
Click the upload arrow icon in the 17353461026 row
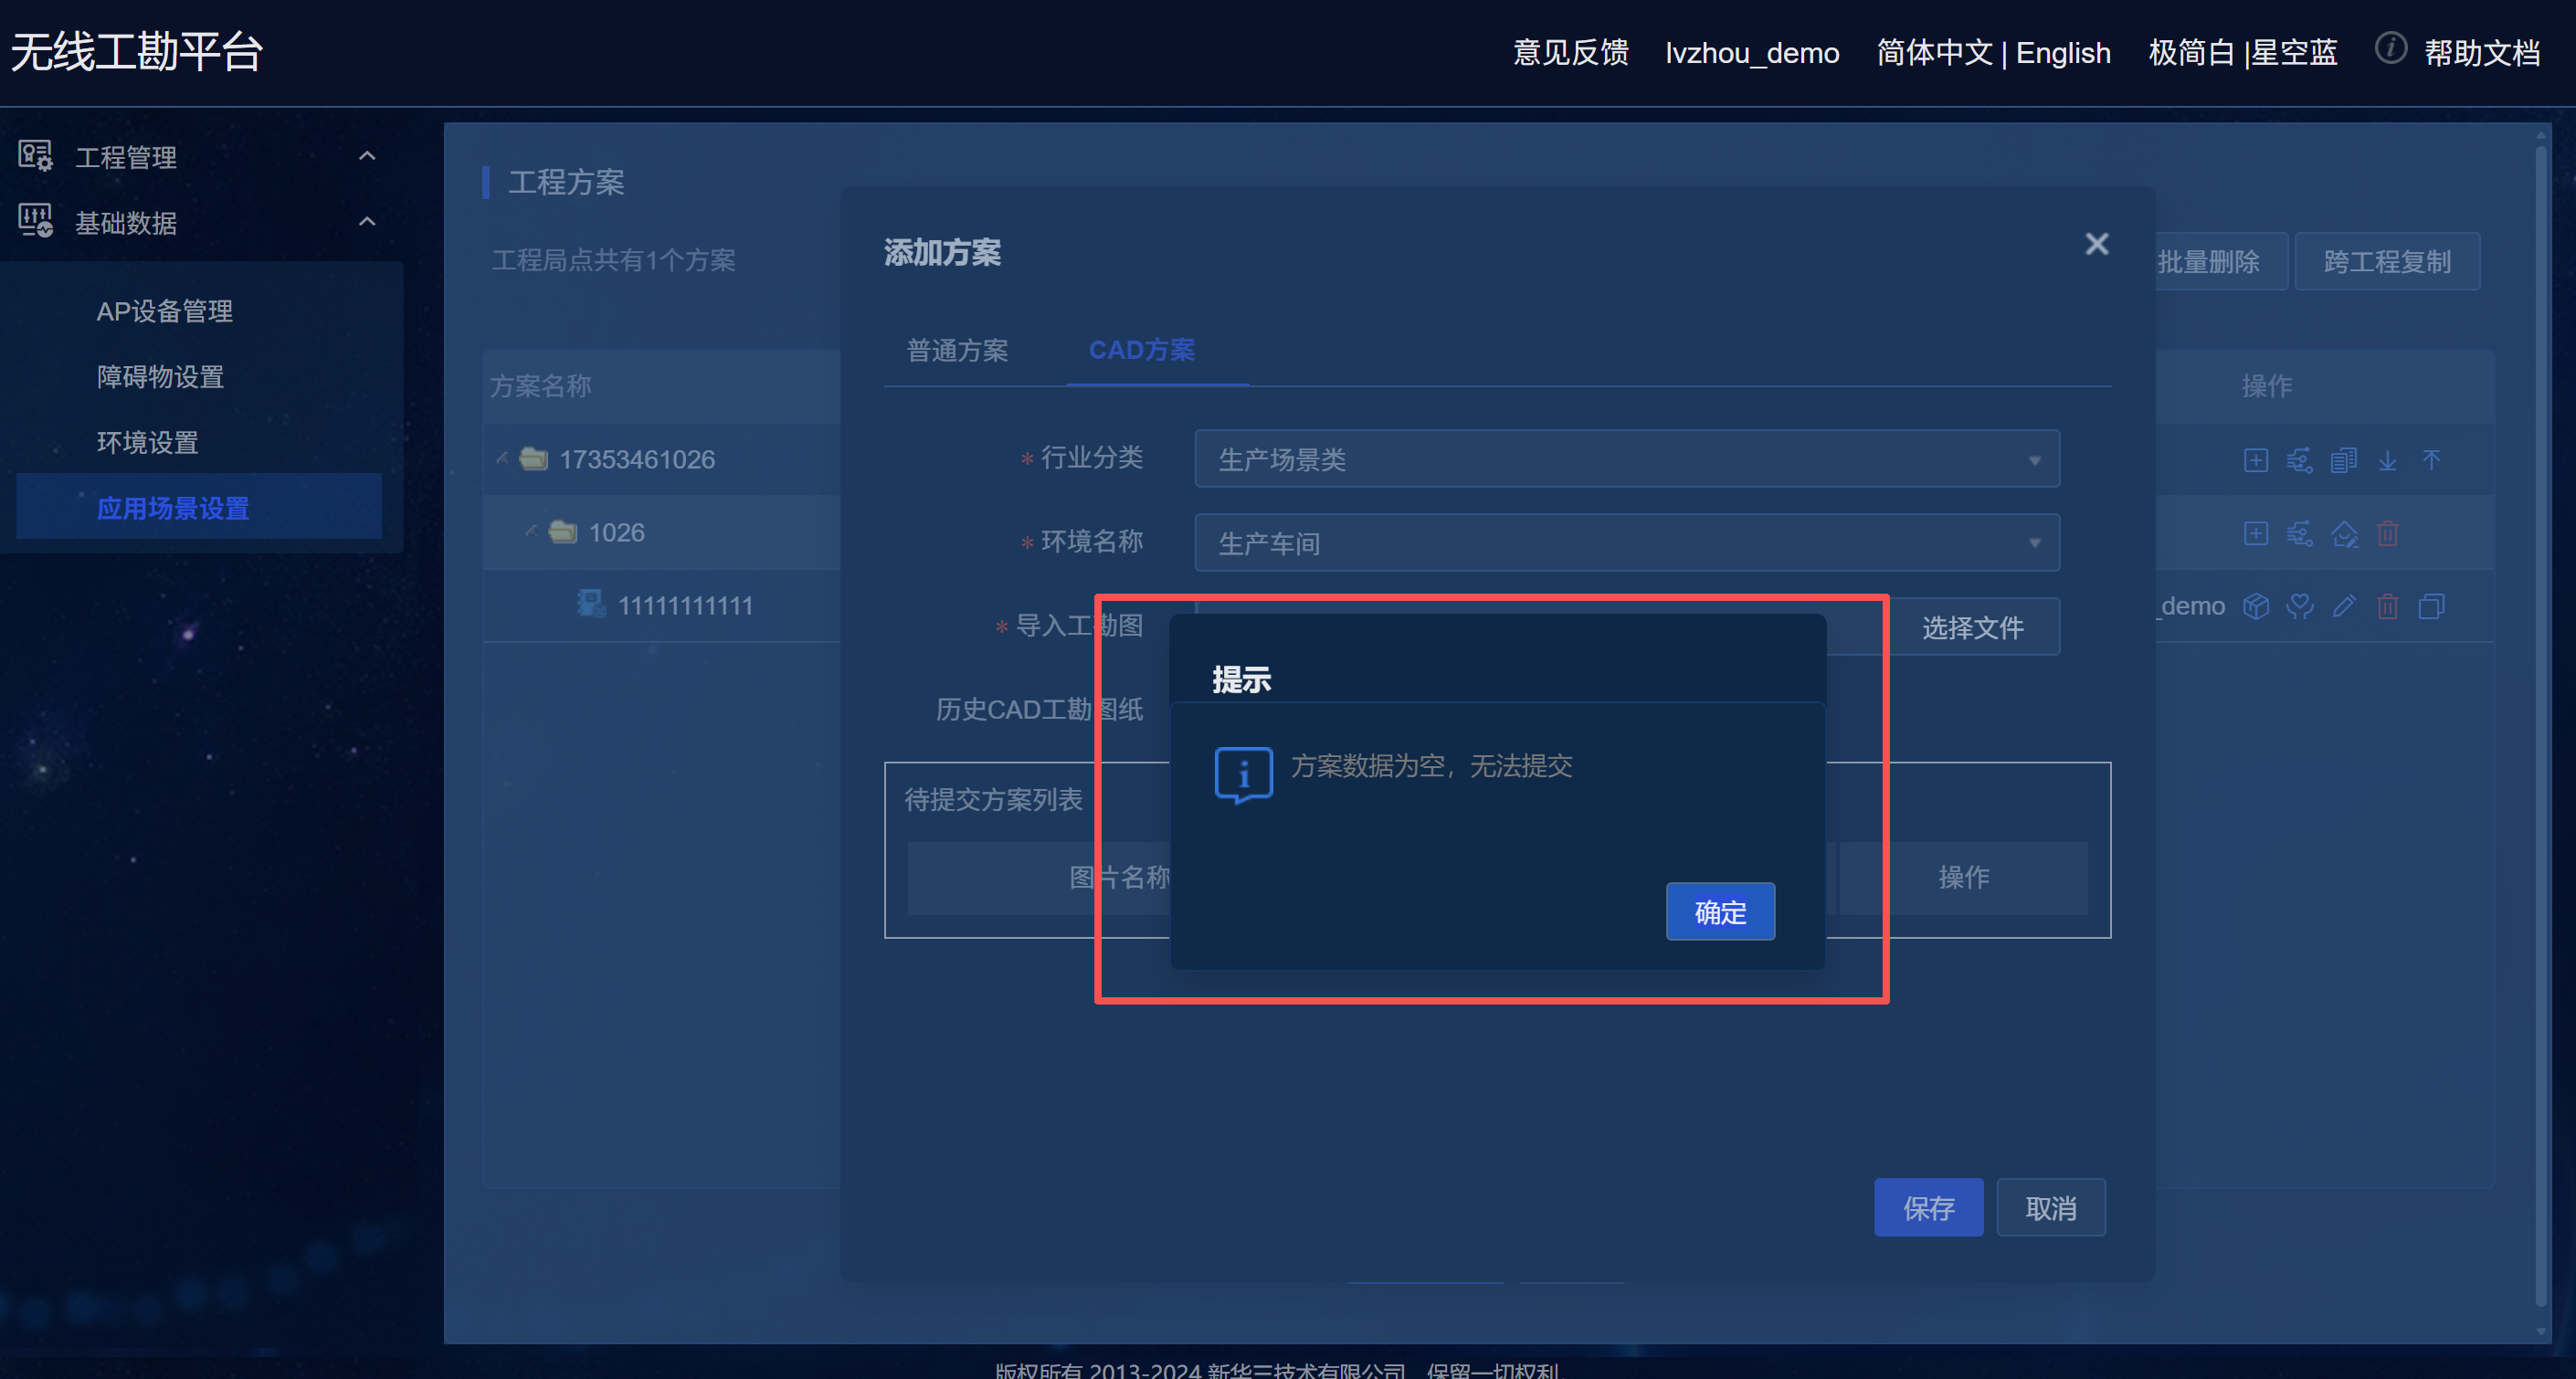click(2431, 460)
